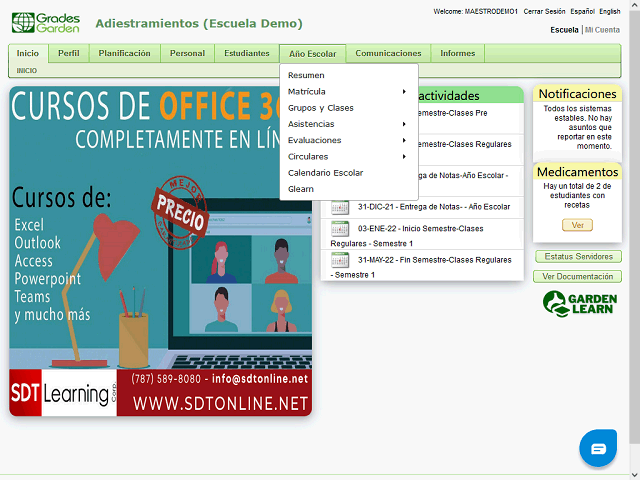Expand the Matrícula submenu arrow
This screenshot has width=640, height=480.
404,91
